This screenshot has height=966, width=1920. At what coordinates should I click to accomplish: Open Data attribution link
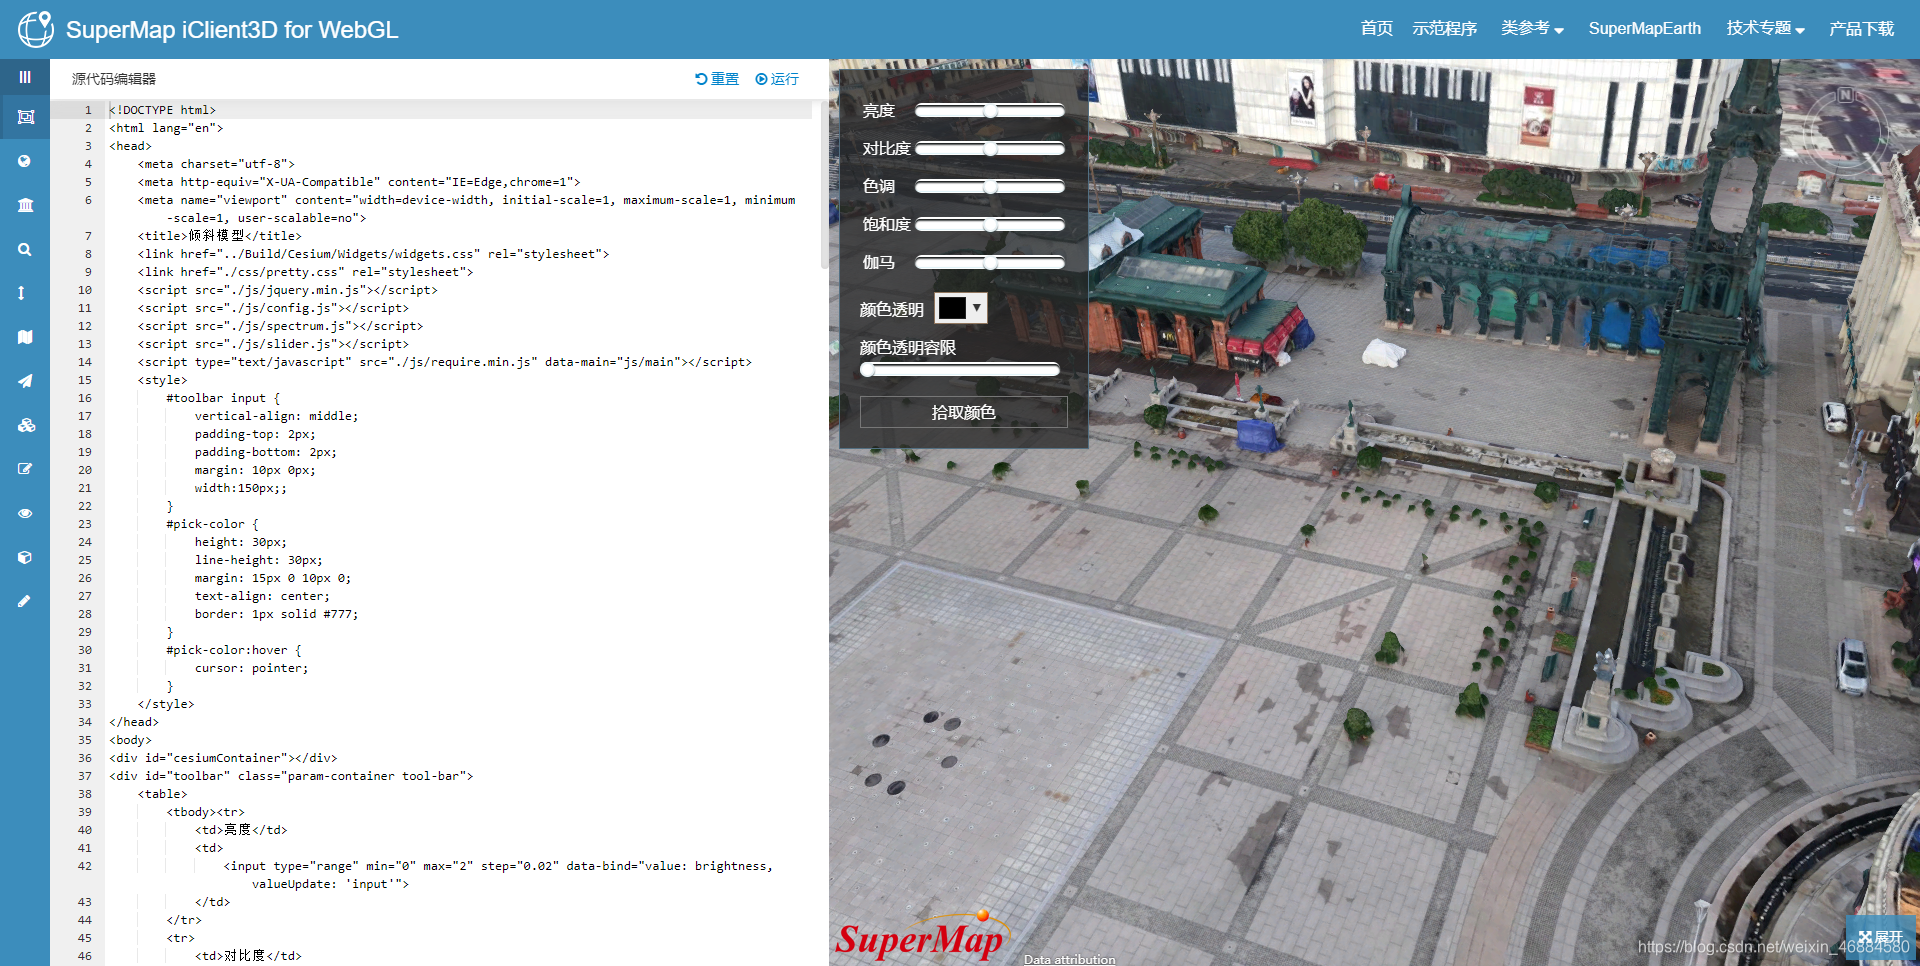pyautogui.click(x=1069, y=959)
